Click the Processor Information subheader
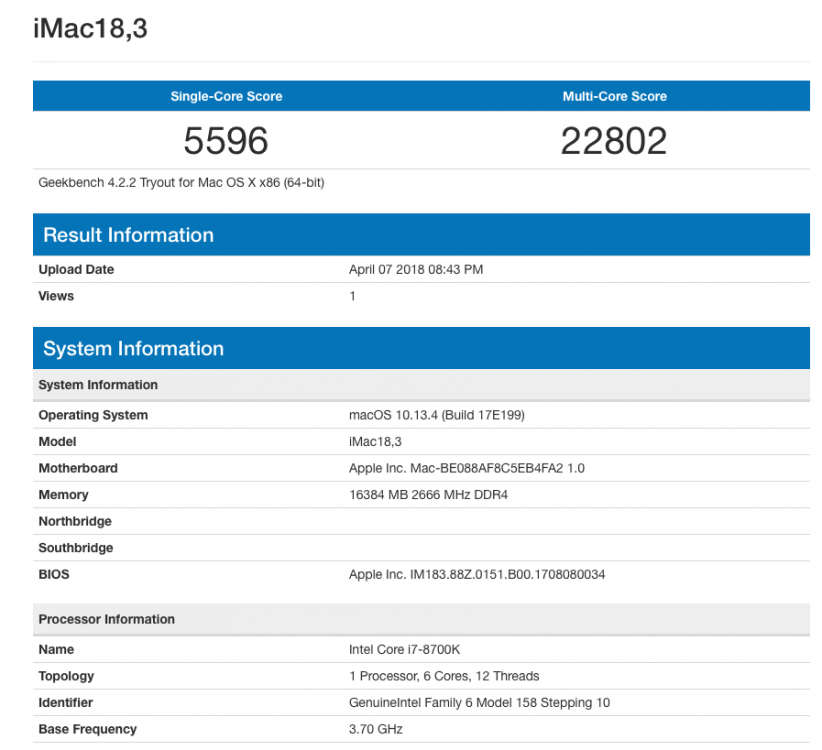The height and width of the screenshot is (750, 822). [421, 619]
